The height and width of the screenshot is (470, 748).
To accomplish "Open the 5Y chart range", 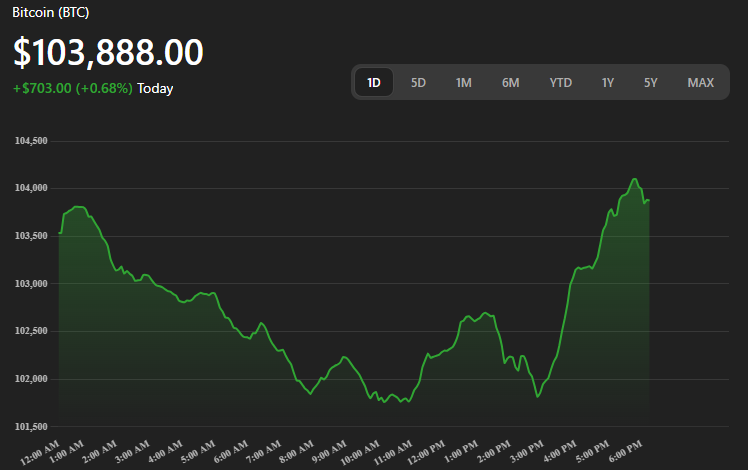I will click(x=651, y=83).
